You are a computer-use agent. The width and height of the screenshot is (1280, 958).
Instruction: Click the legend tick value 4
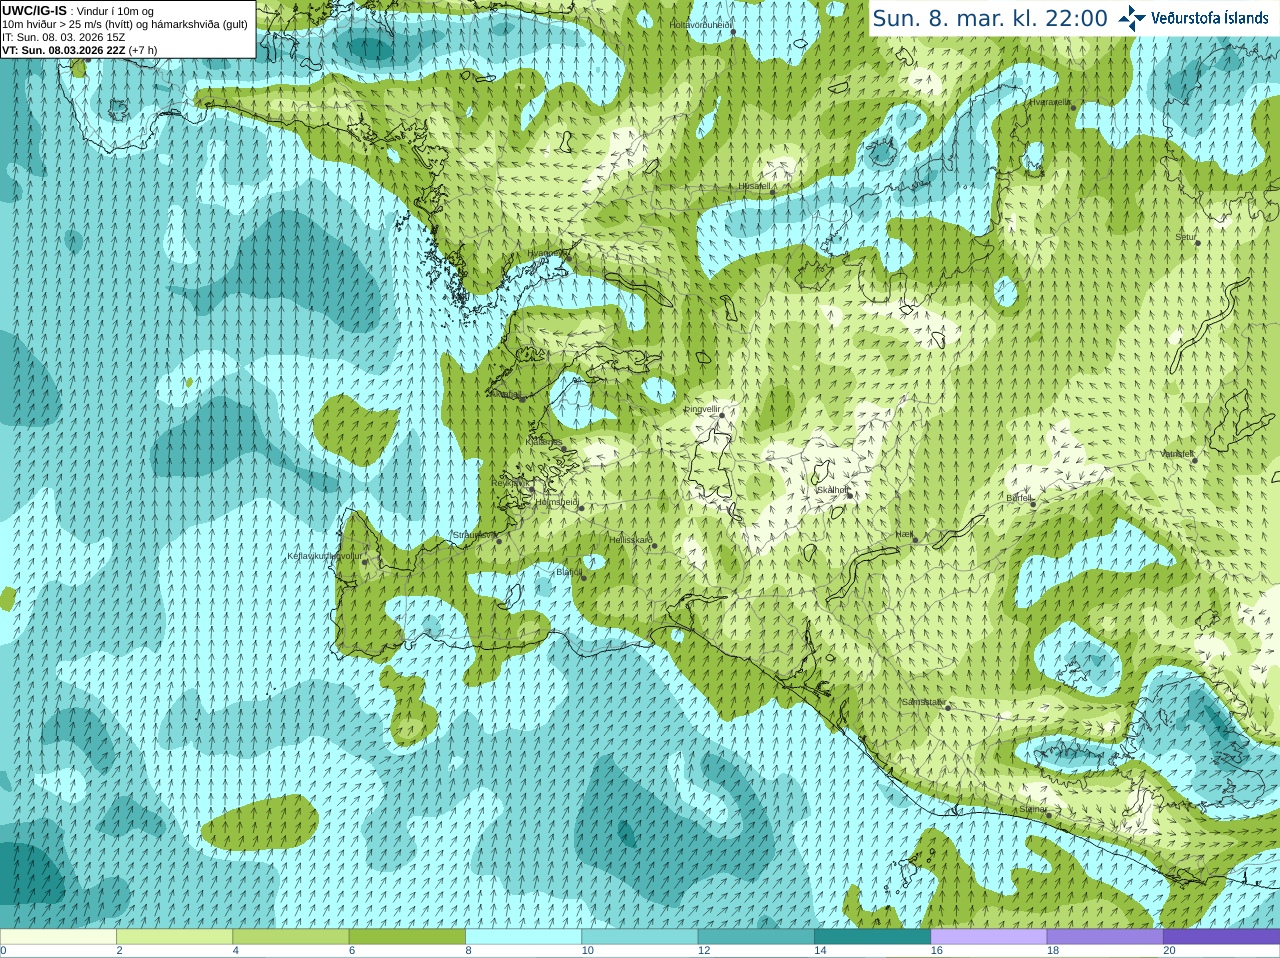point(236,951)
